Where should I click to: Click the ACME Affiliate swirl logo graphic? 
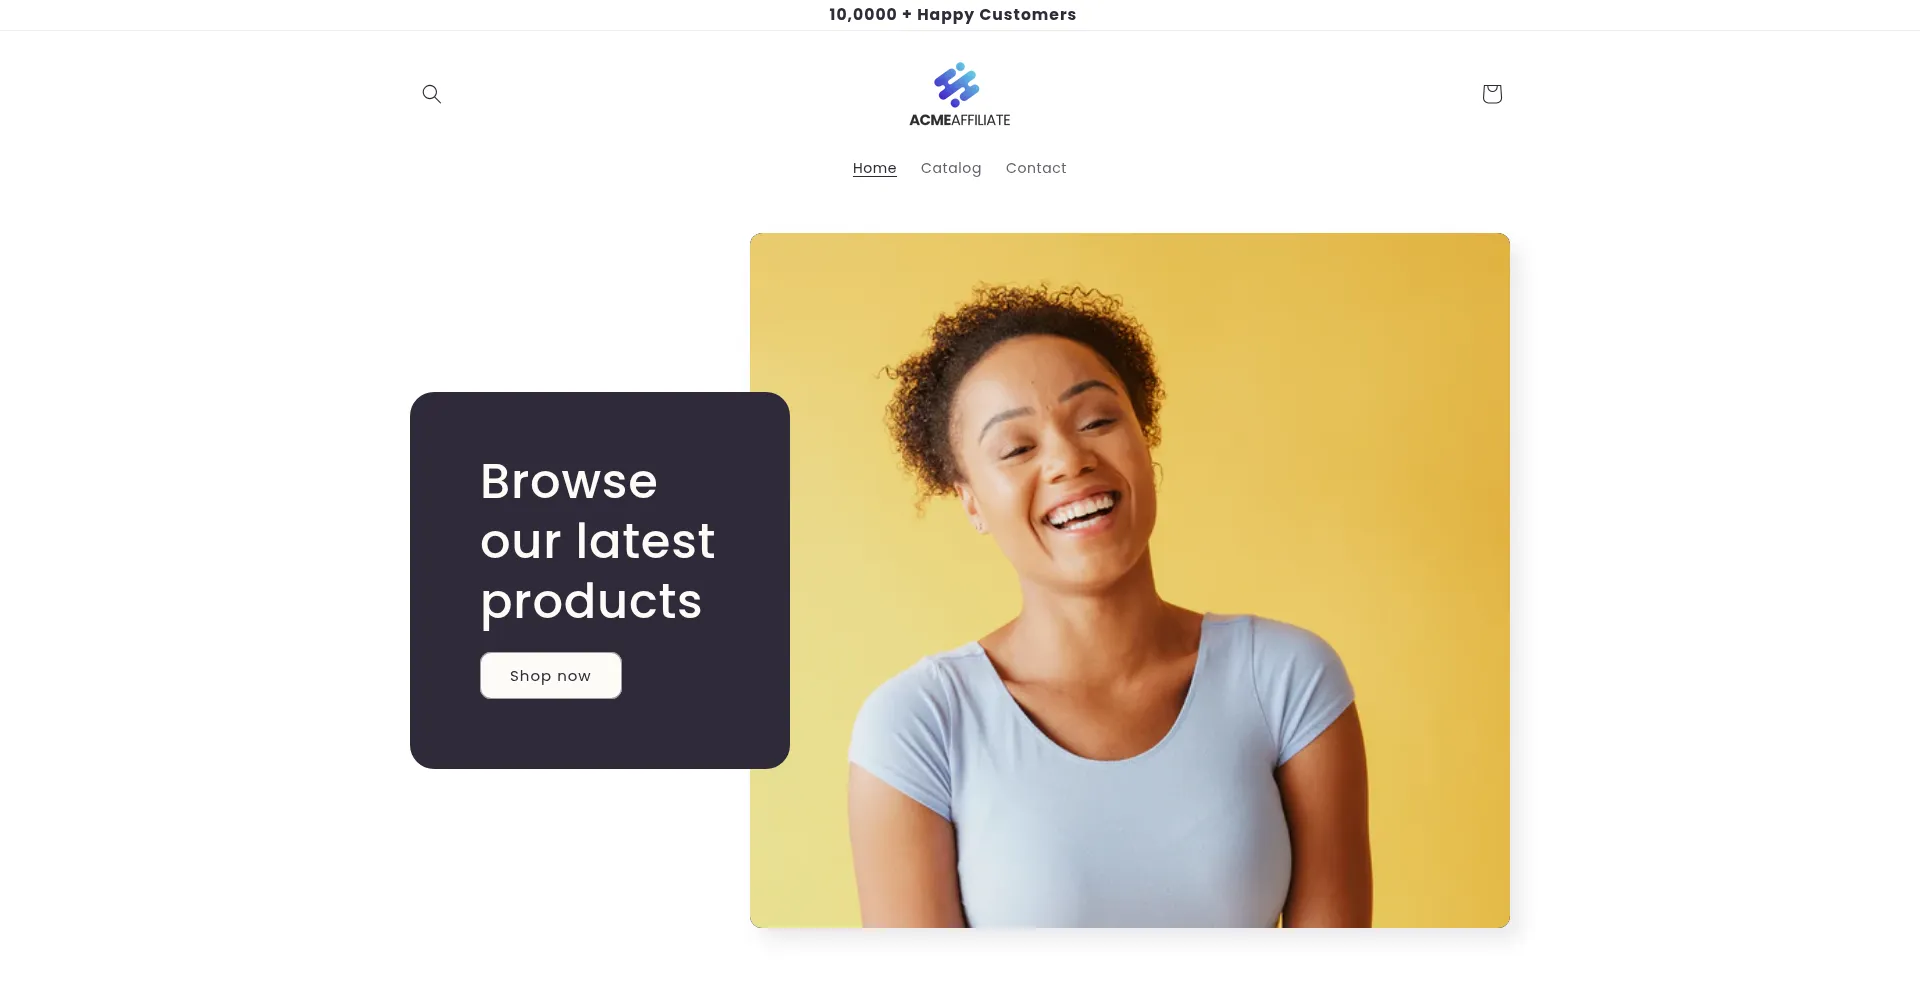pos(957,85)
